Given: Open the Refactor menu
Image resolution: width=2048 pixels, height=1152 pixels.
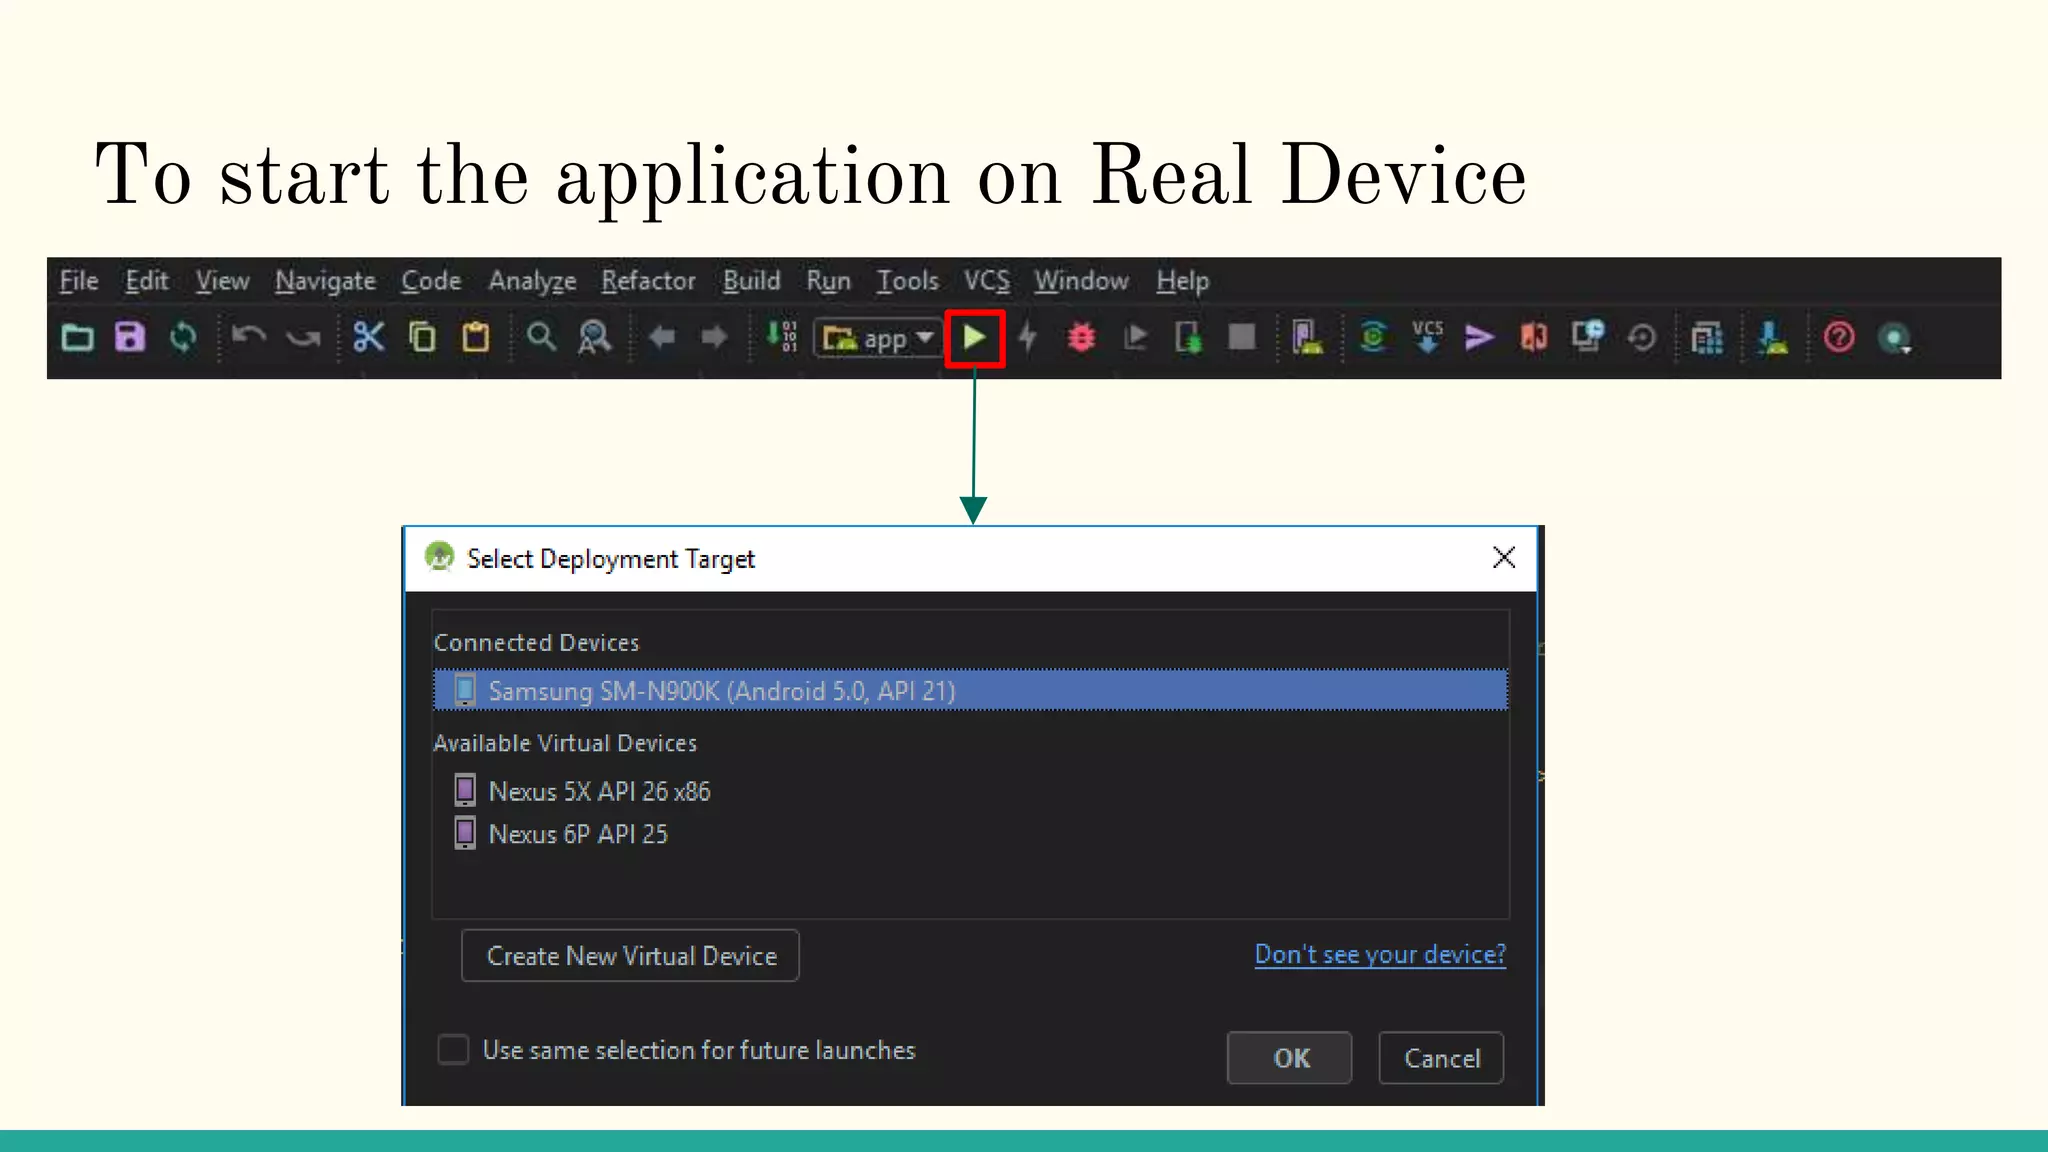Looking at the screenshot, I should (648, 281).
